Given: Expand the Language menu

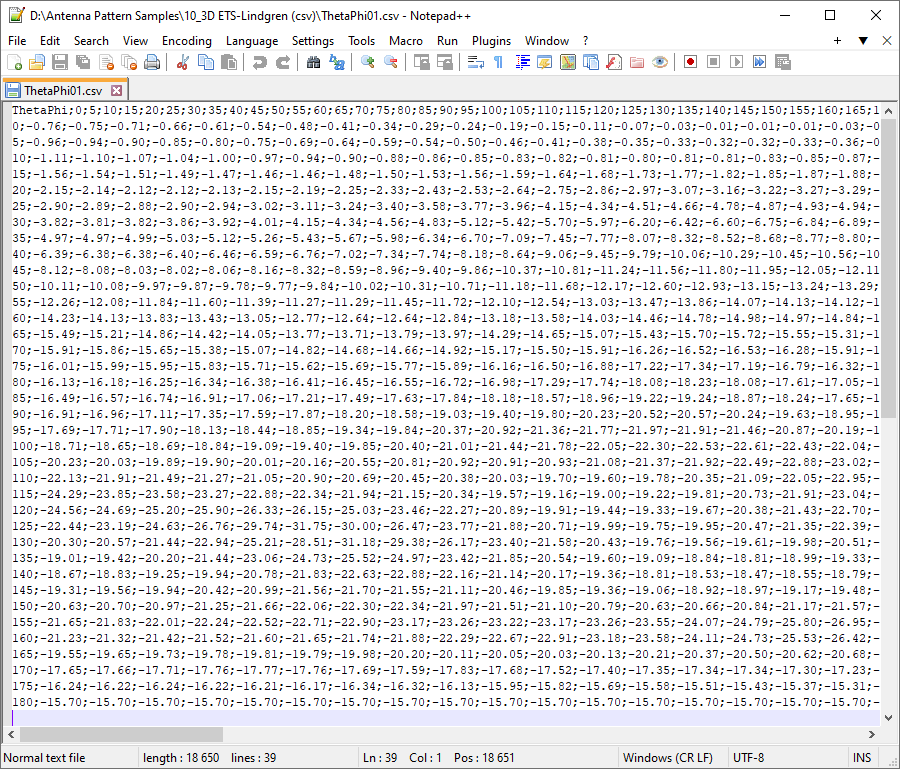Looking at the screenshot, I should pyautogui.click(x=252, y=41).
